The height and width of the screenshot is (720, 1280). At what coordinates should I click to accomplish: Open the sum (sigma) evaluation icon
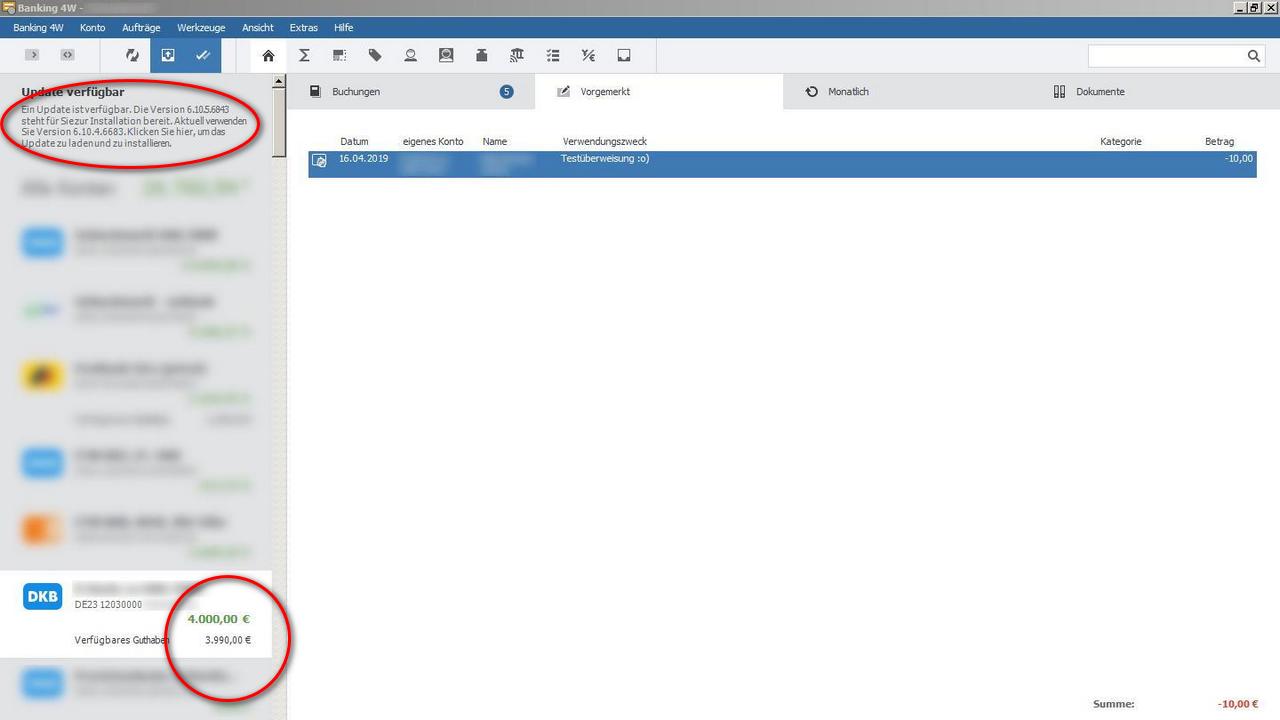[304, 56]
